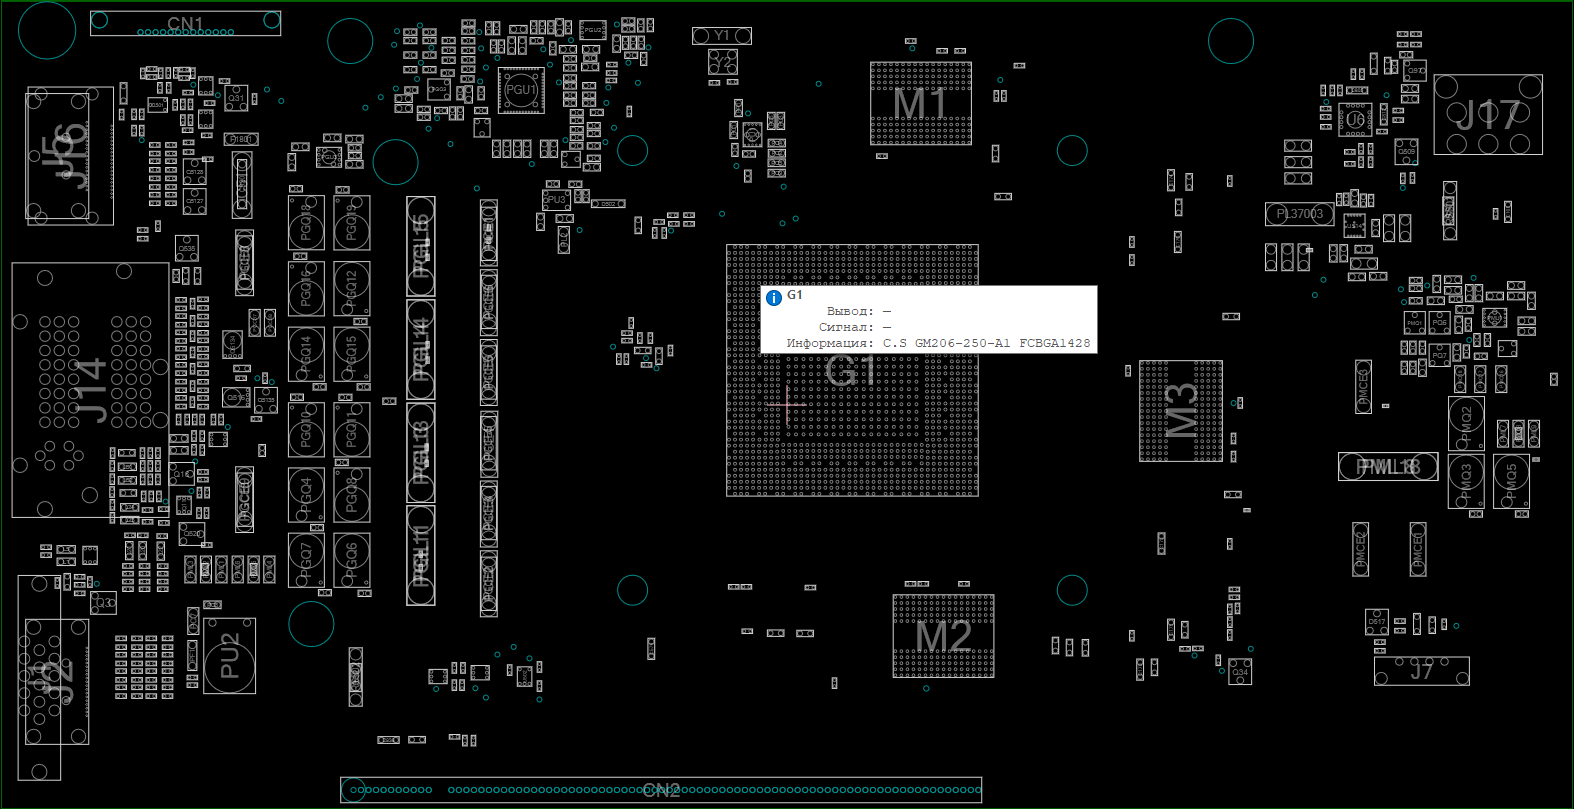Select the PL37003 component
This screenshot has width=1574, height=809.
coord(1299,214)
